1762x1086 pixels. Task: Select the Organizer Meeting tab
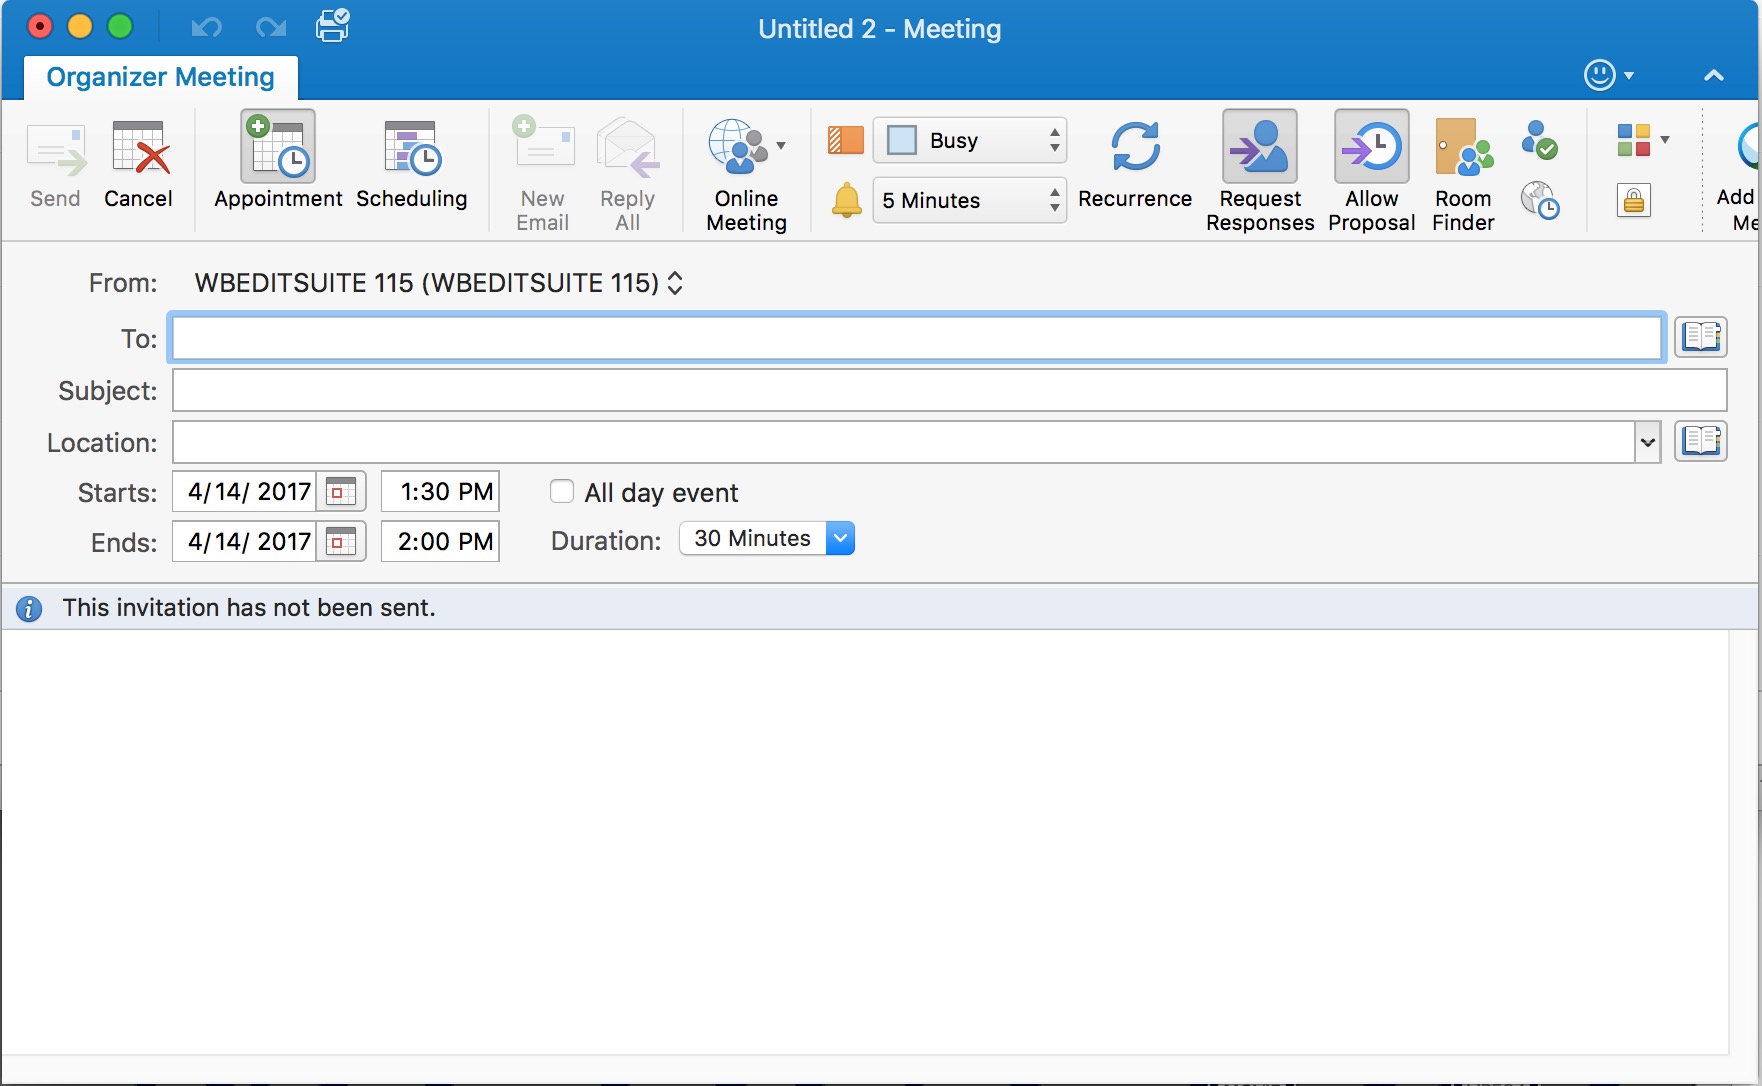[160, 77]
